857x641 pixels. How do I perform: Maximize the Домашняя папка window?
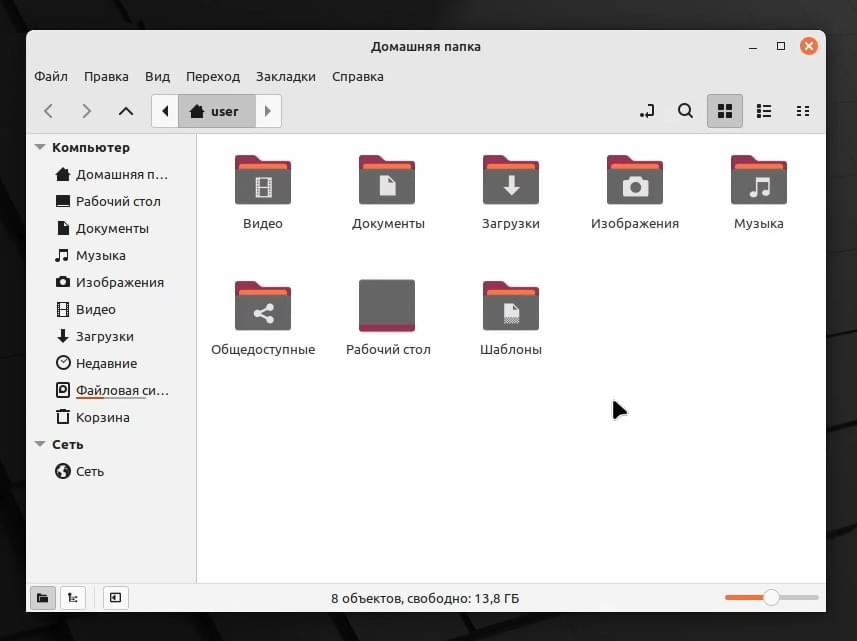(781, 46)
